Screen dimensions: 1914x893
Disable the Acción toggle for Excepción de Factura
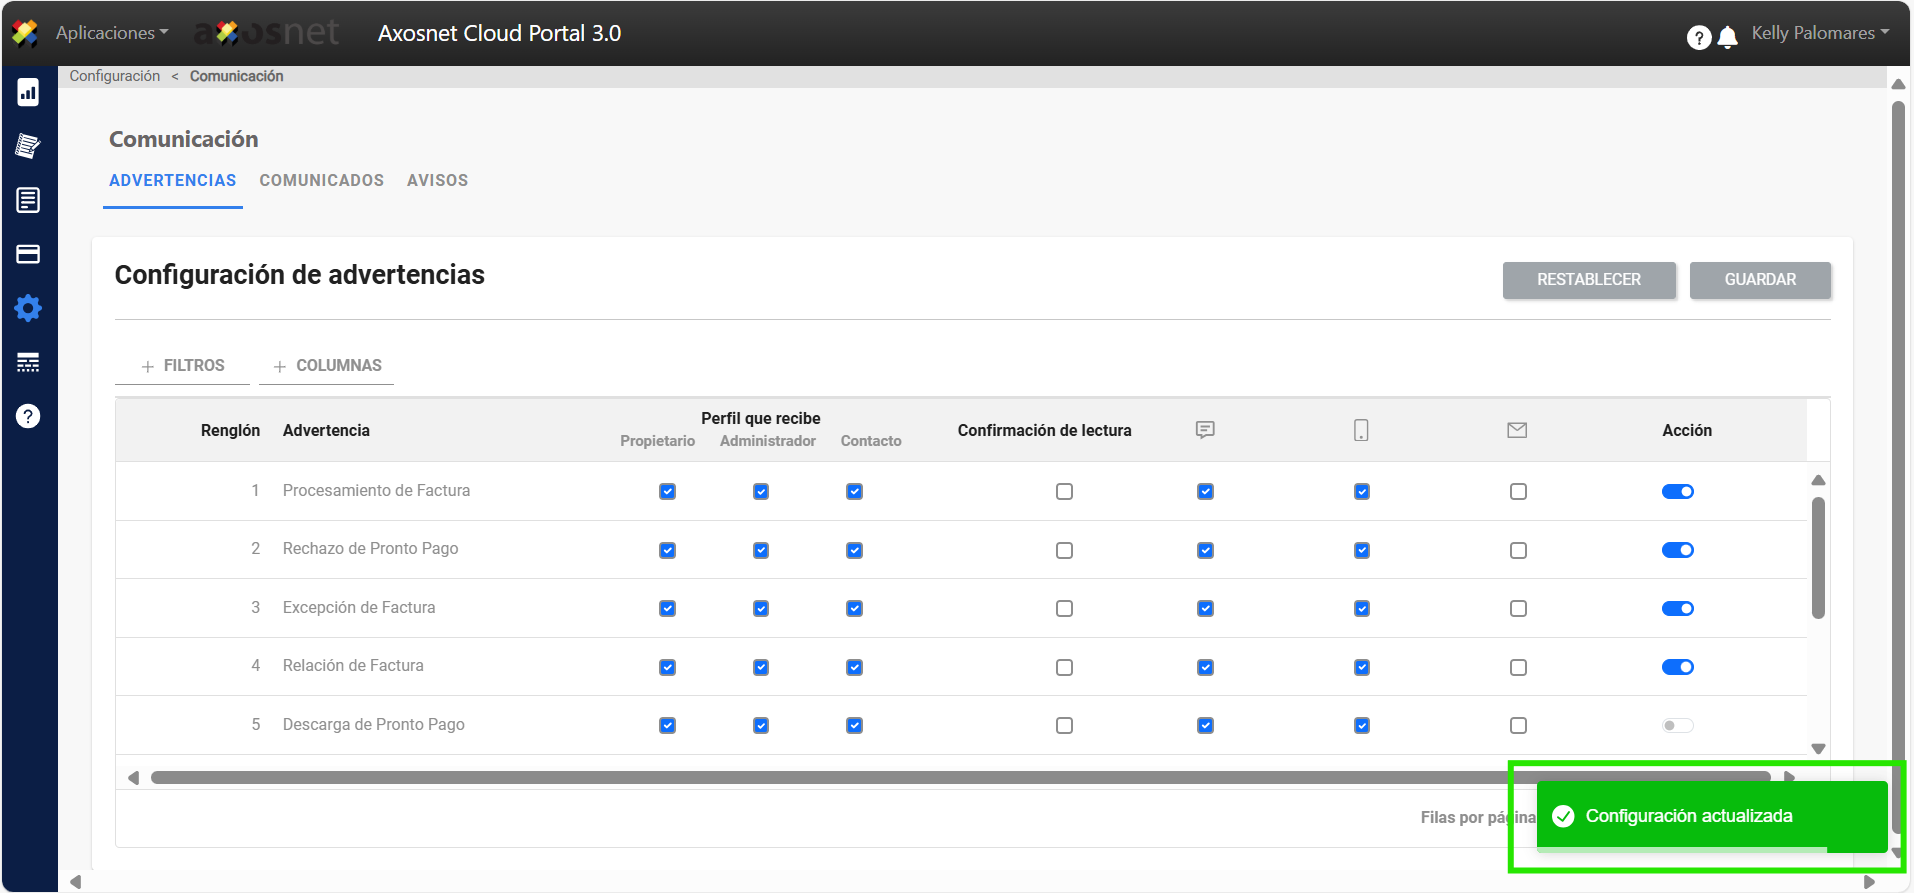coord(1677,609)
